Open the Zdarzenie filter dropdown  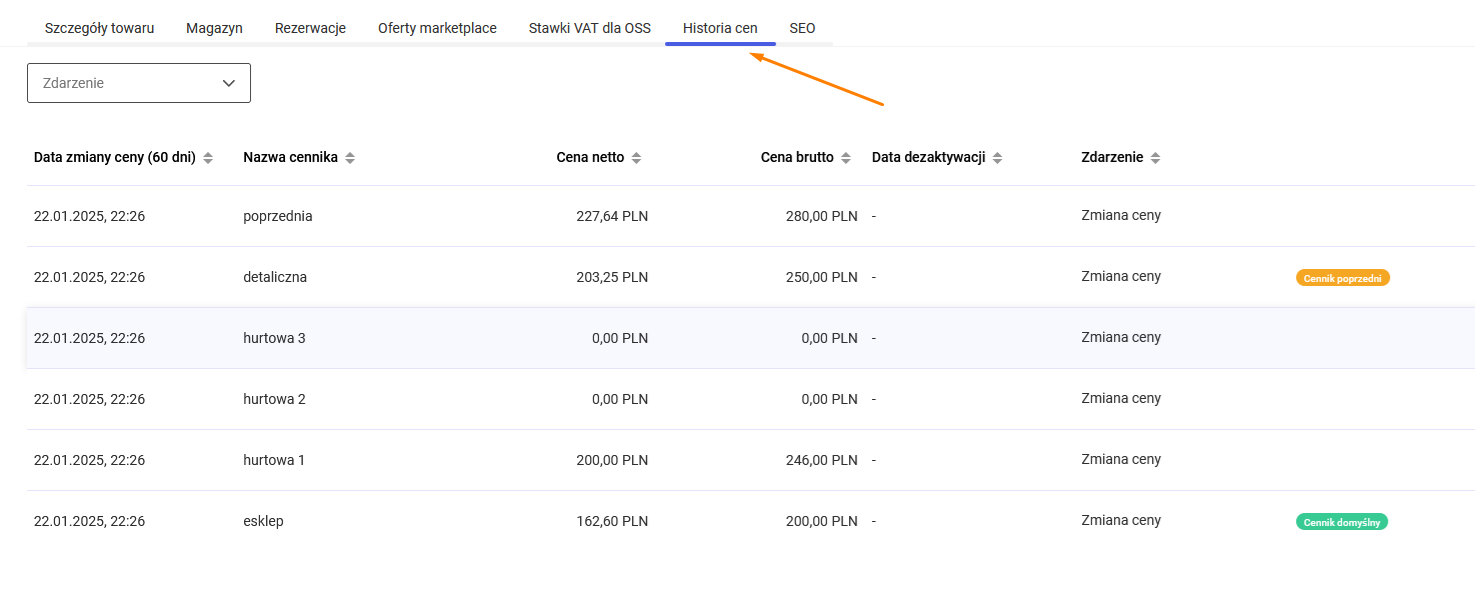(139, 83)
